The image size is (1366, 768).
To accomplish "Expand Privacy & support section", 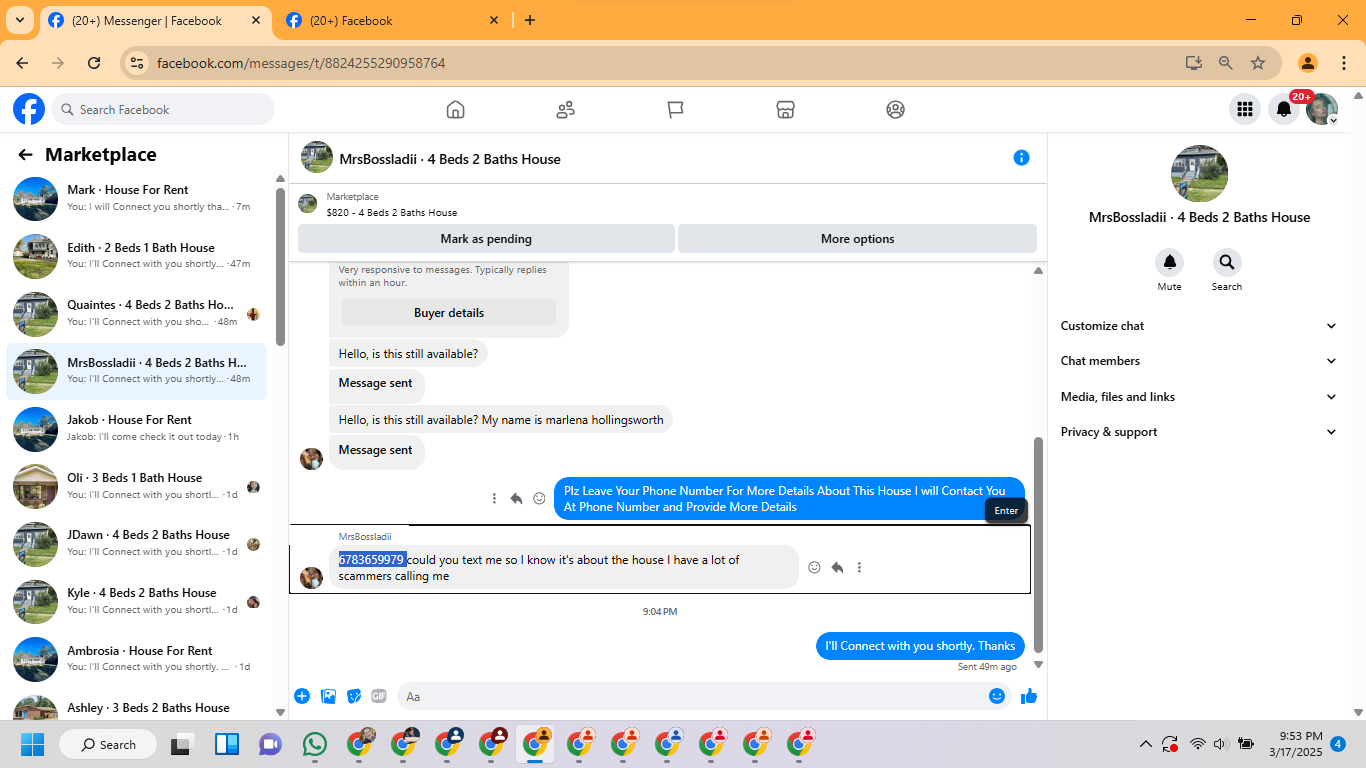I will click(x=1199, y=432).
